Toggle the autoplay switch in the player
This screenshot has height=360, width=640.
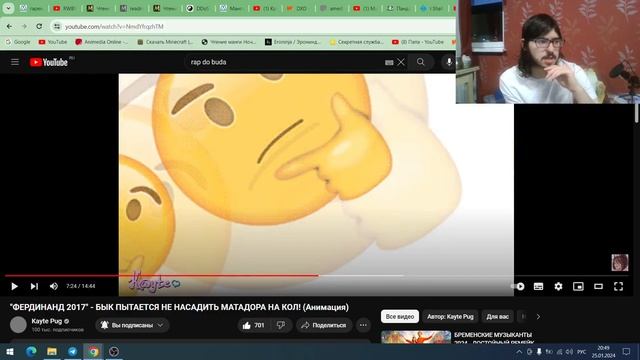518,287
